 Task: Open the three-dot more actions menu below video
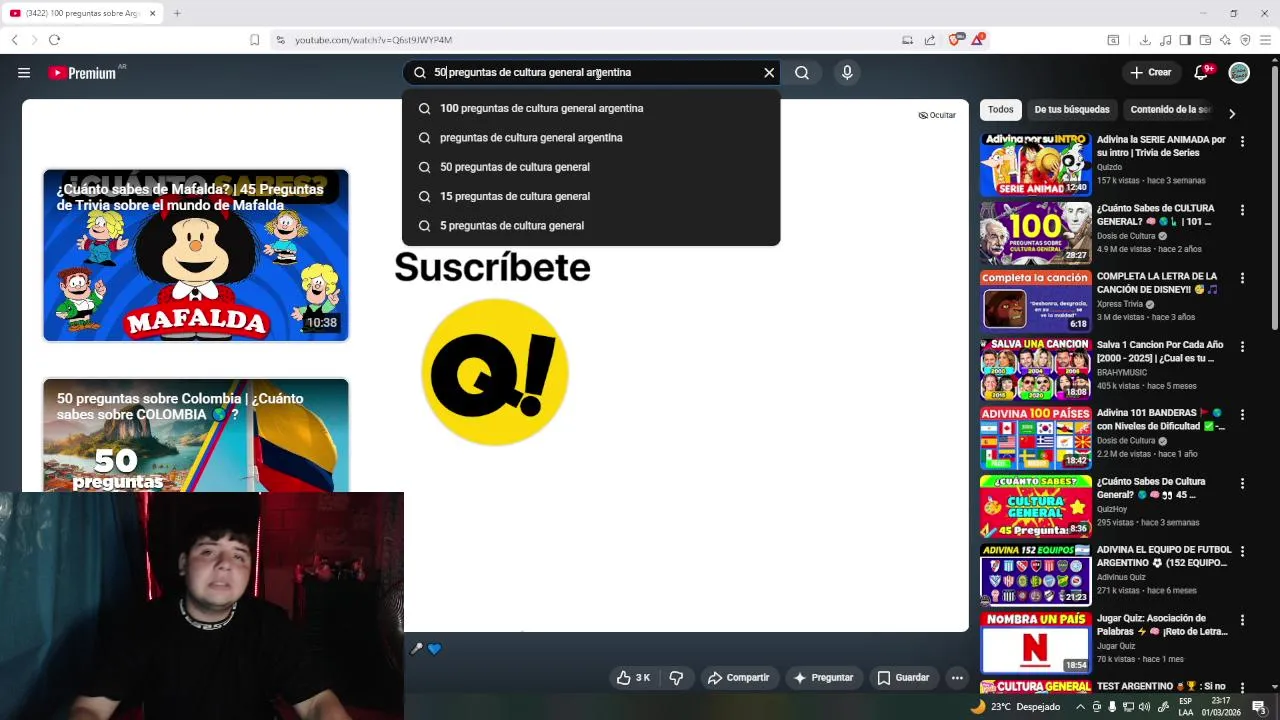957,678
